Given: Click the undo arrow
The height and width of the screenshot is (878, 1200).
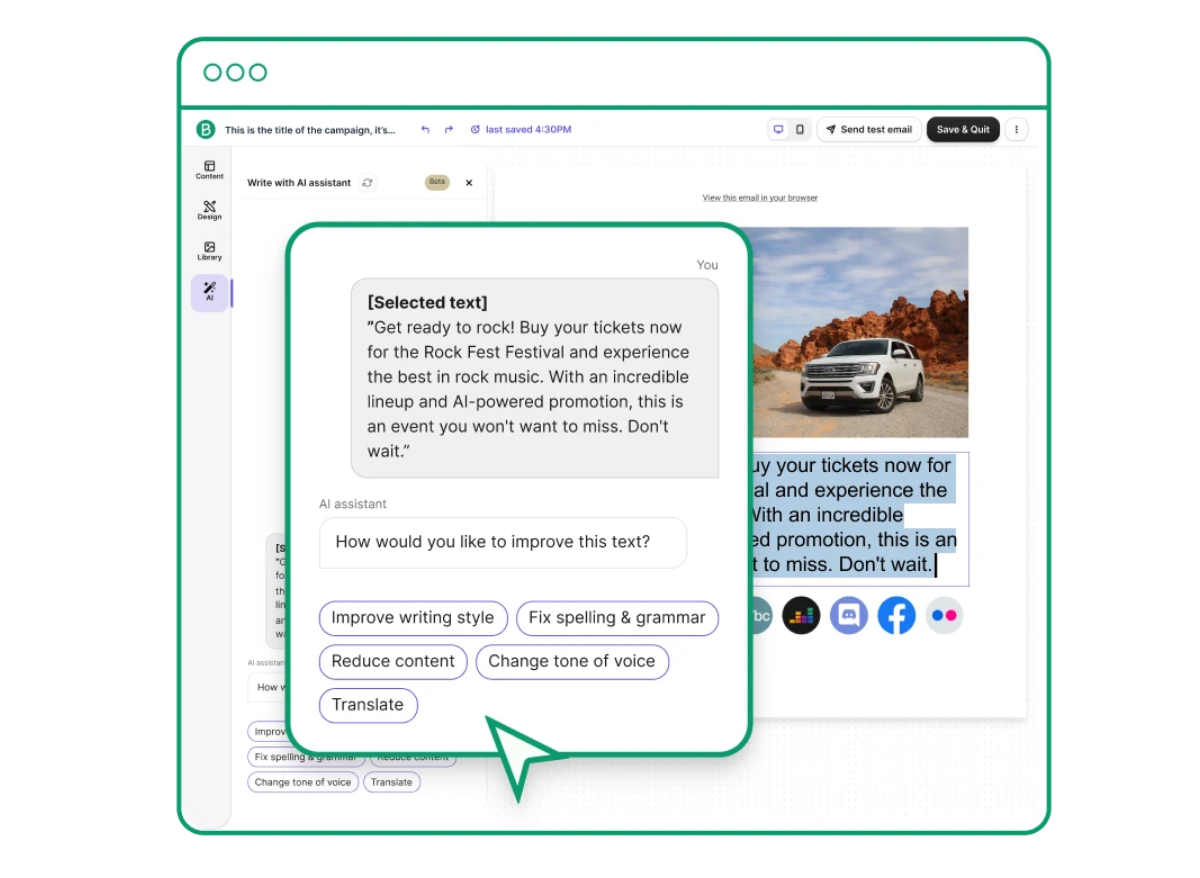Looking at the screenshot, I should tap(424, 129).
